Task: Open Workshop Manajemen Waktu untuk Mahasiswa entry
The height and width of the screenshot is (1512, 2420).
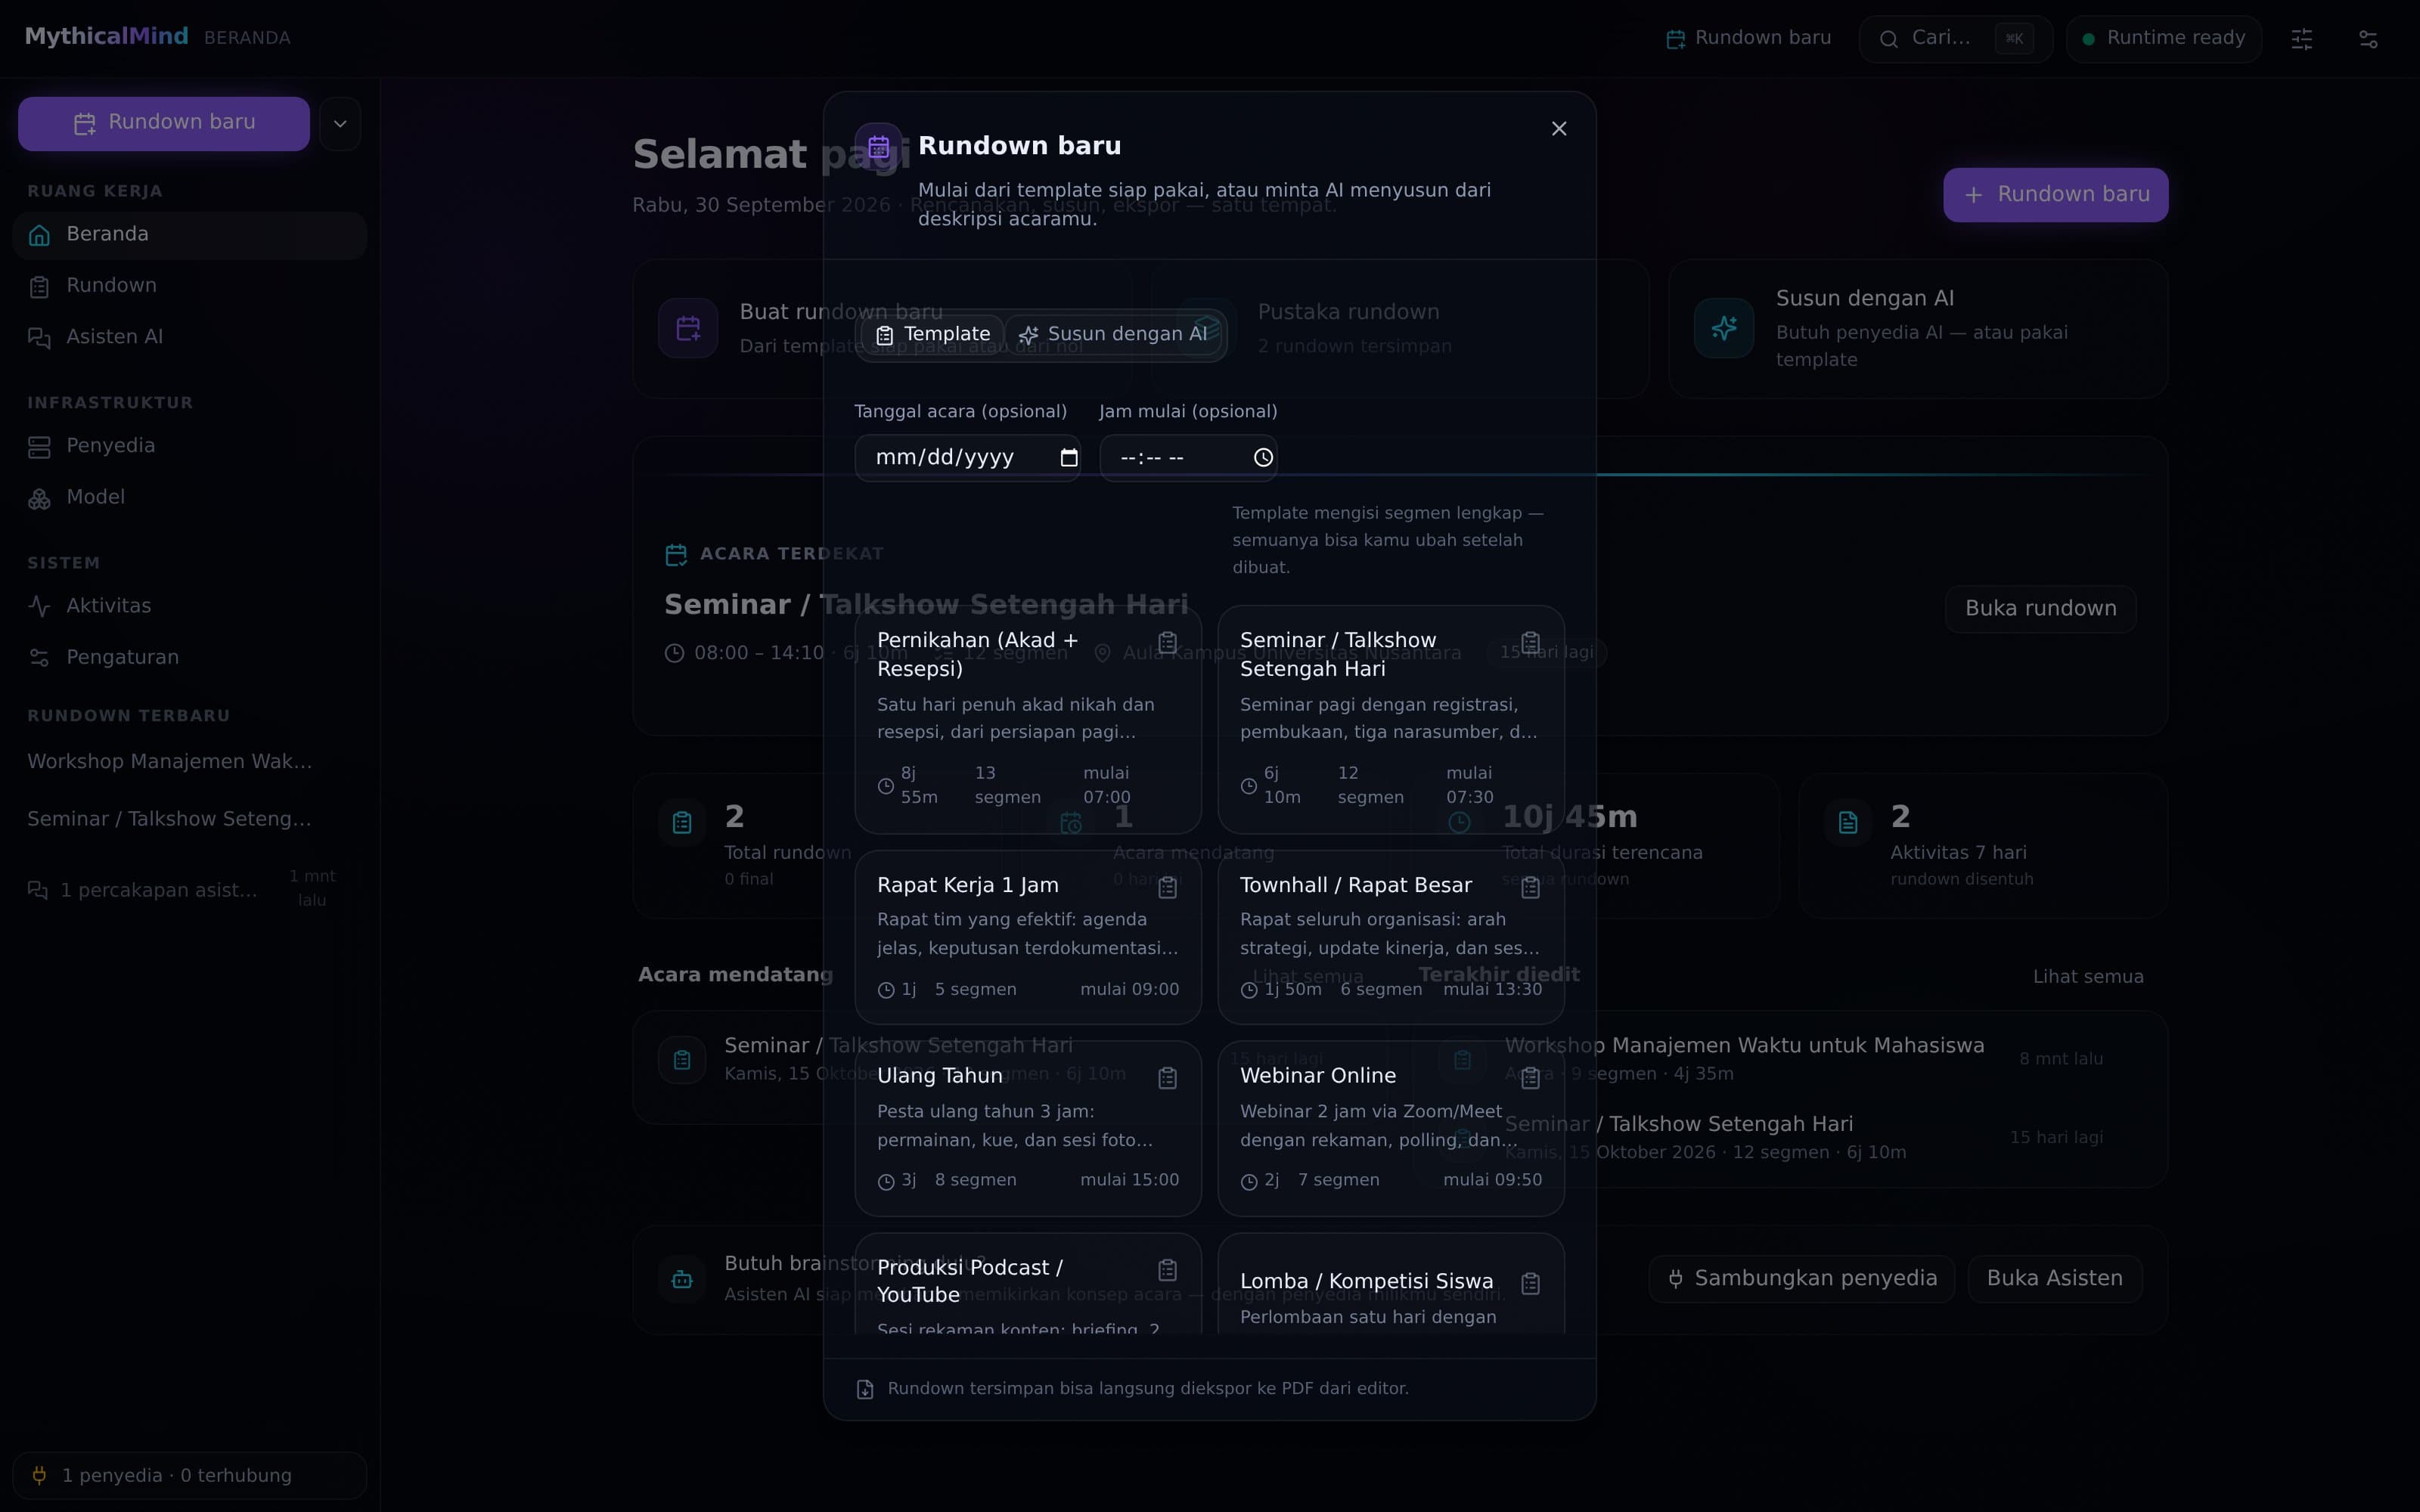Action: coord(1790,1059)
